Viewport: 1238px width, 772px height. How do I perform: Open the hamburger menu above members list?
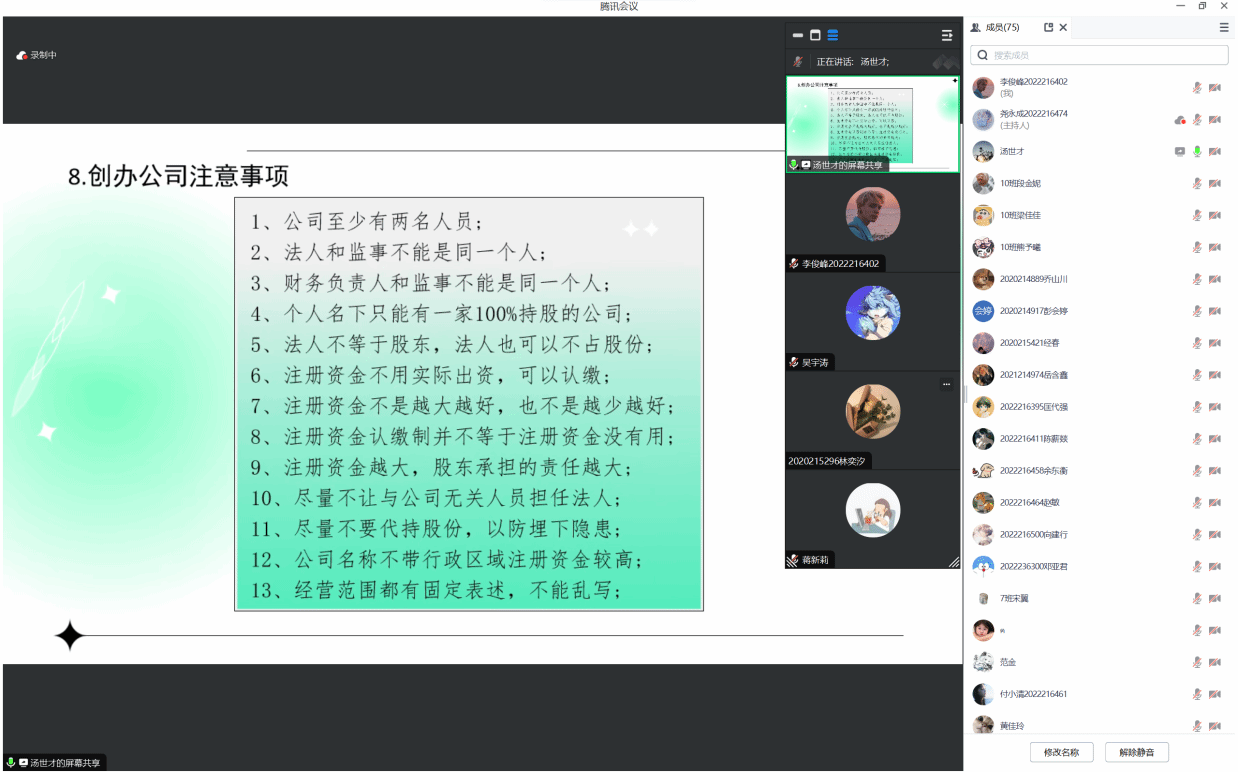[x=1224, y=28]
